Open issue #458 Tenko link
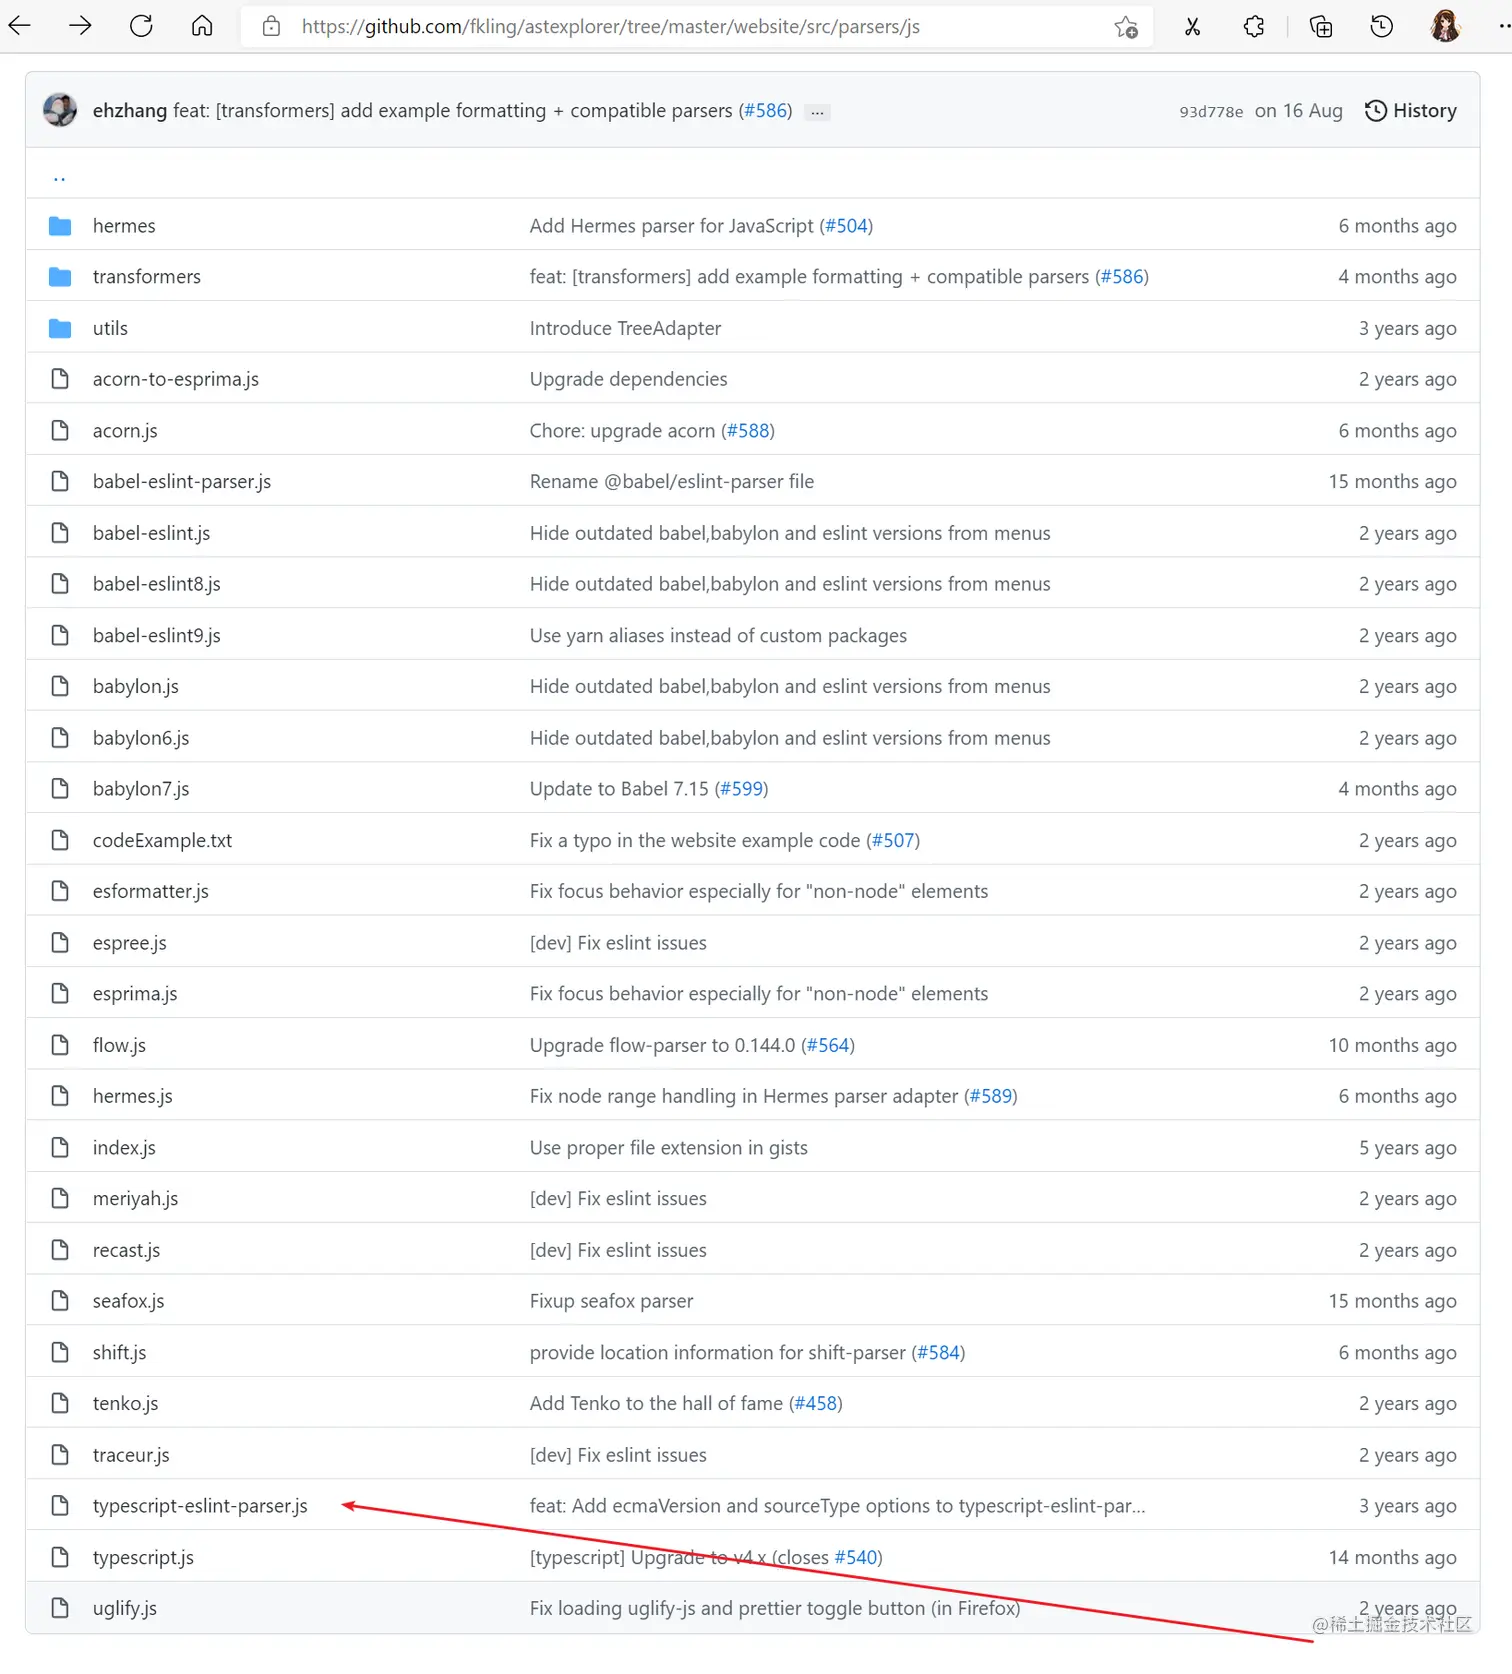The height and width of the screenshot is (1674, 1512). click(x=816, y=1404)
